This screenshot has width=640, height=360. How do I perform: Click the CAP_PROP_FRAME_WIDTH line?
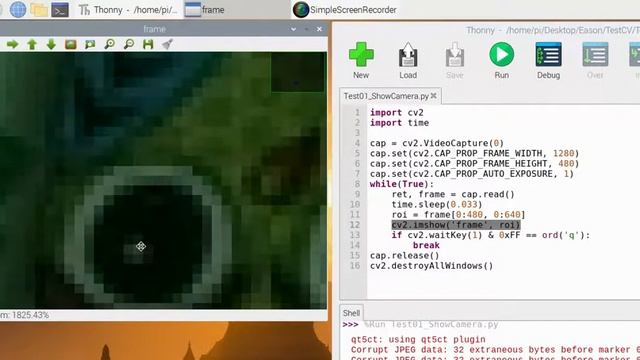point(474,153)
